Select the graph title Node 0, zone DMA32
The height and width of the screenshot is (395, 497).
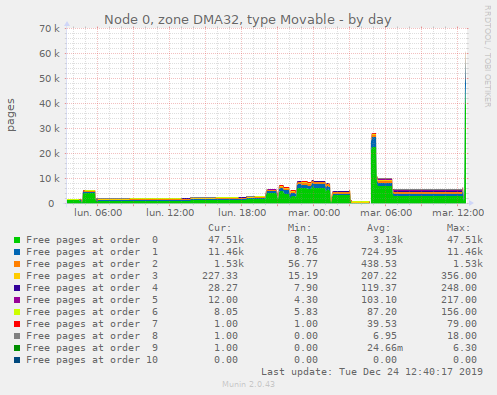click(x=248, y=20)
